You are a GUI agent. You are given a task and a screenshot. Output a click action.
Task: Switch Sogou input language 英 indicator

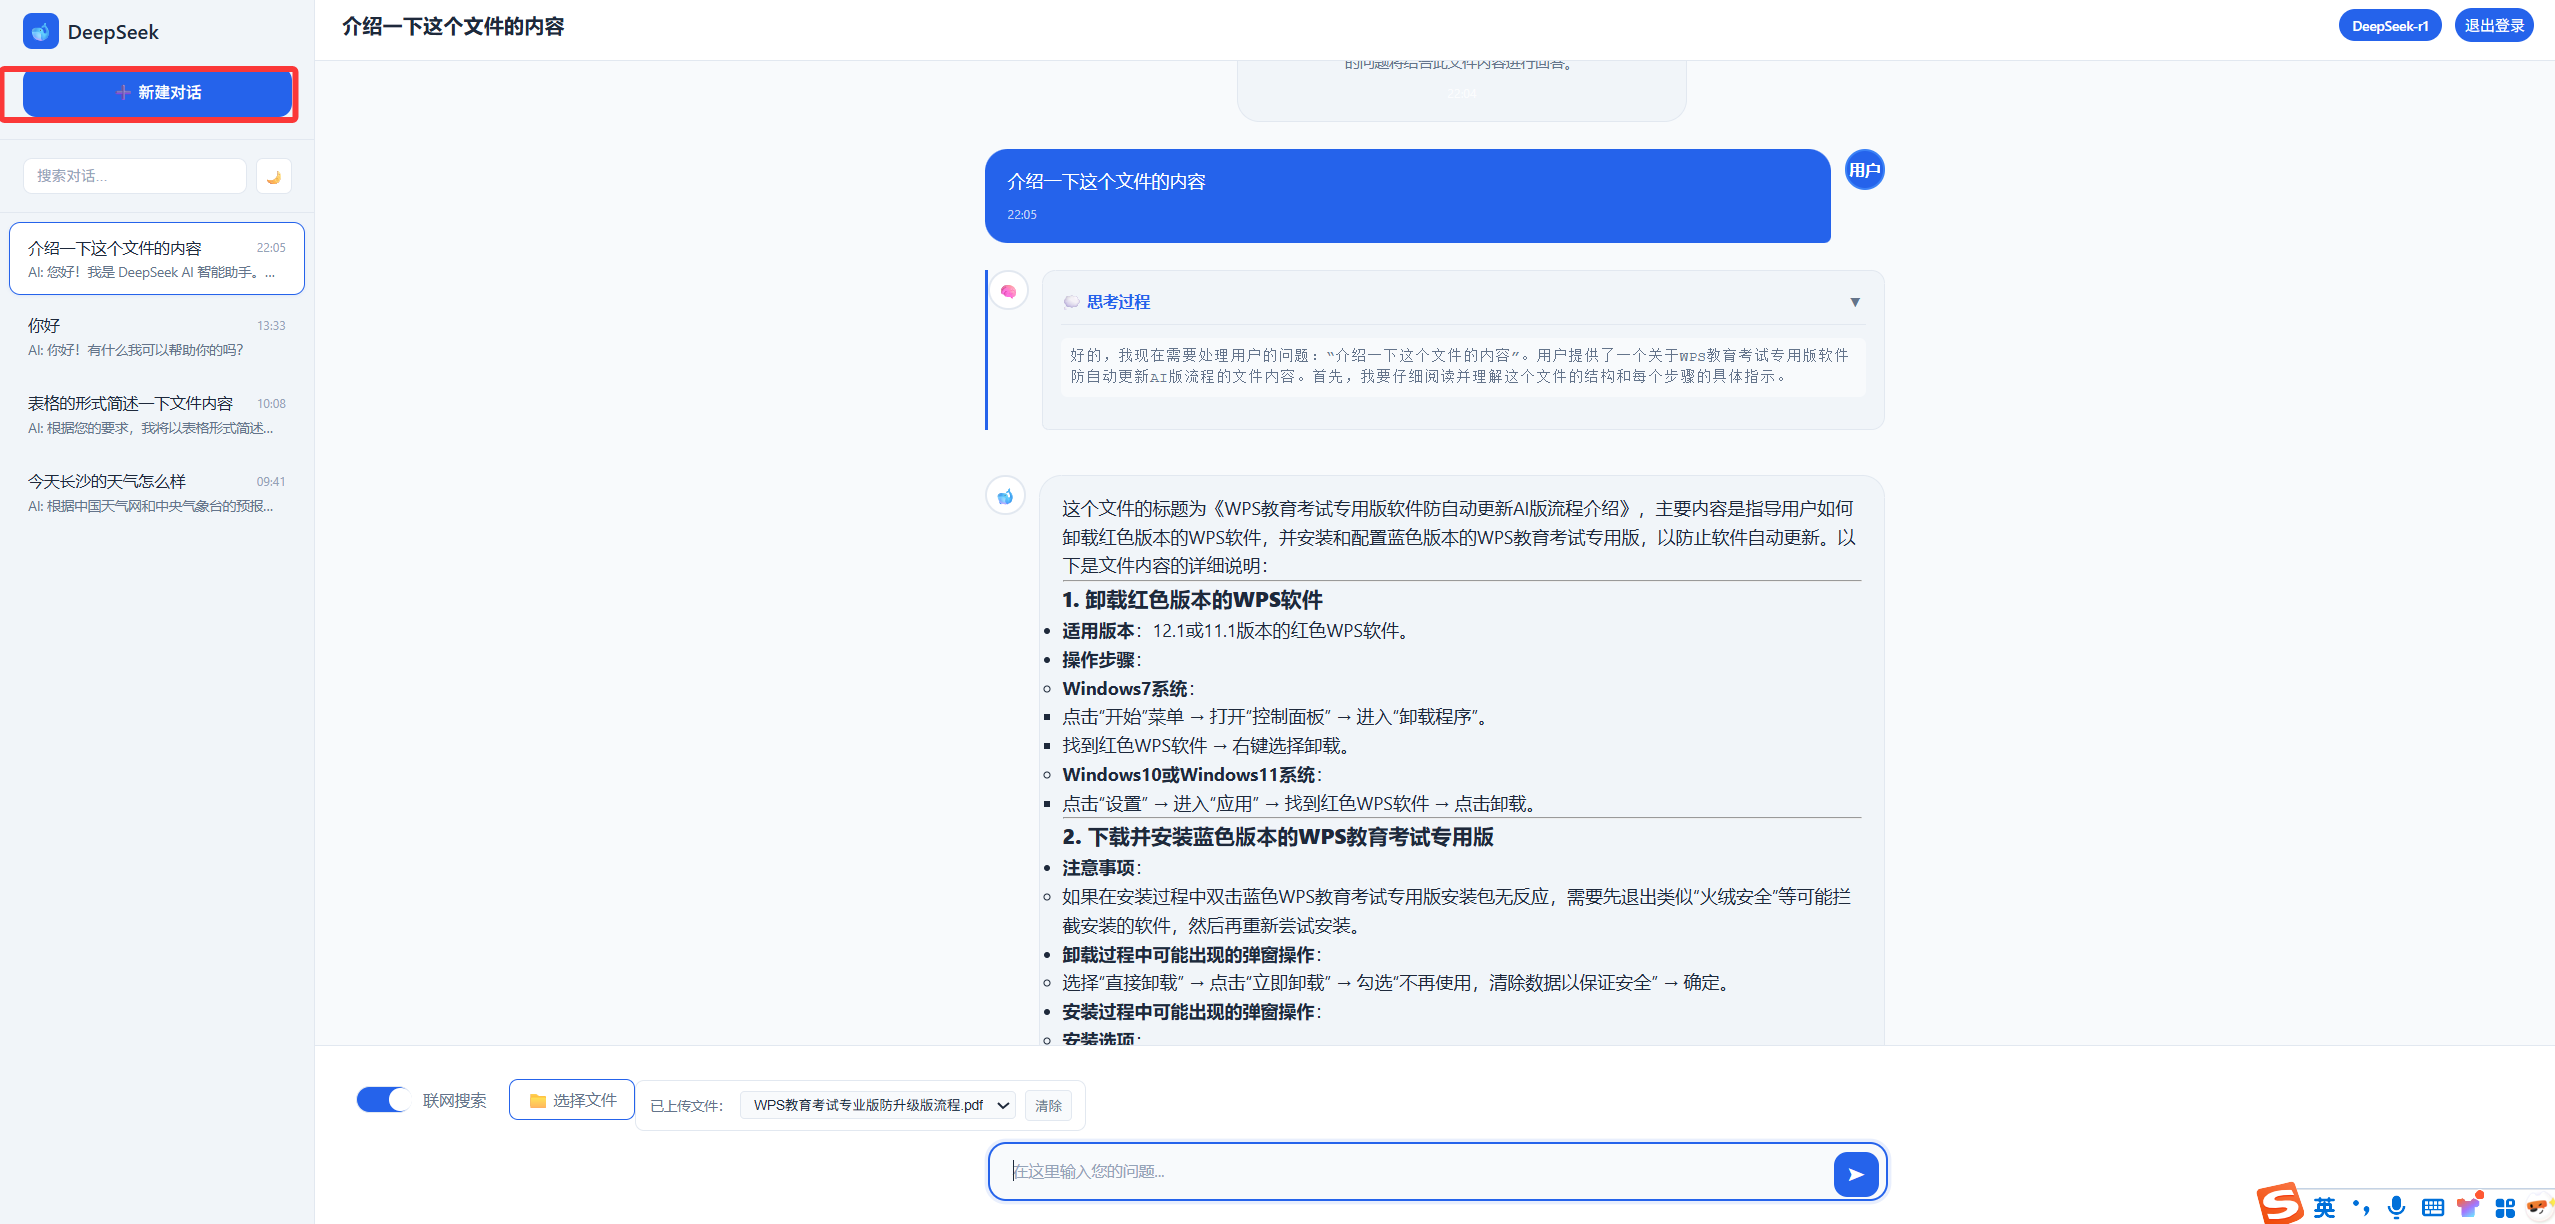pyautogui.click(x=2324, y=1207)
